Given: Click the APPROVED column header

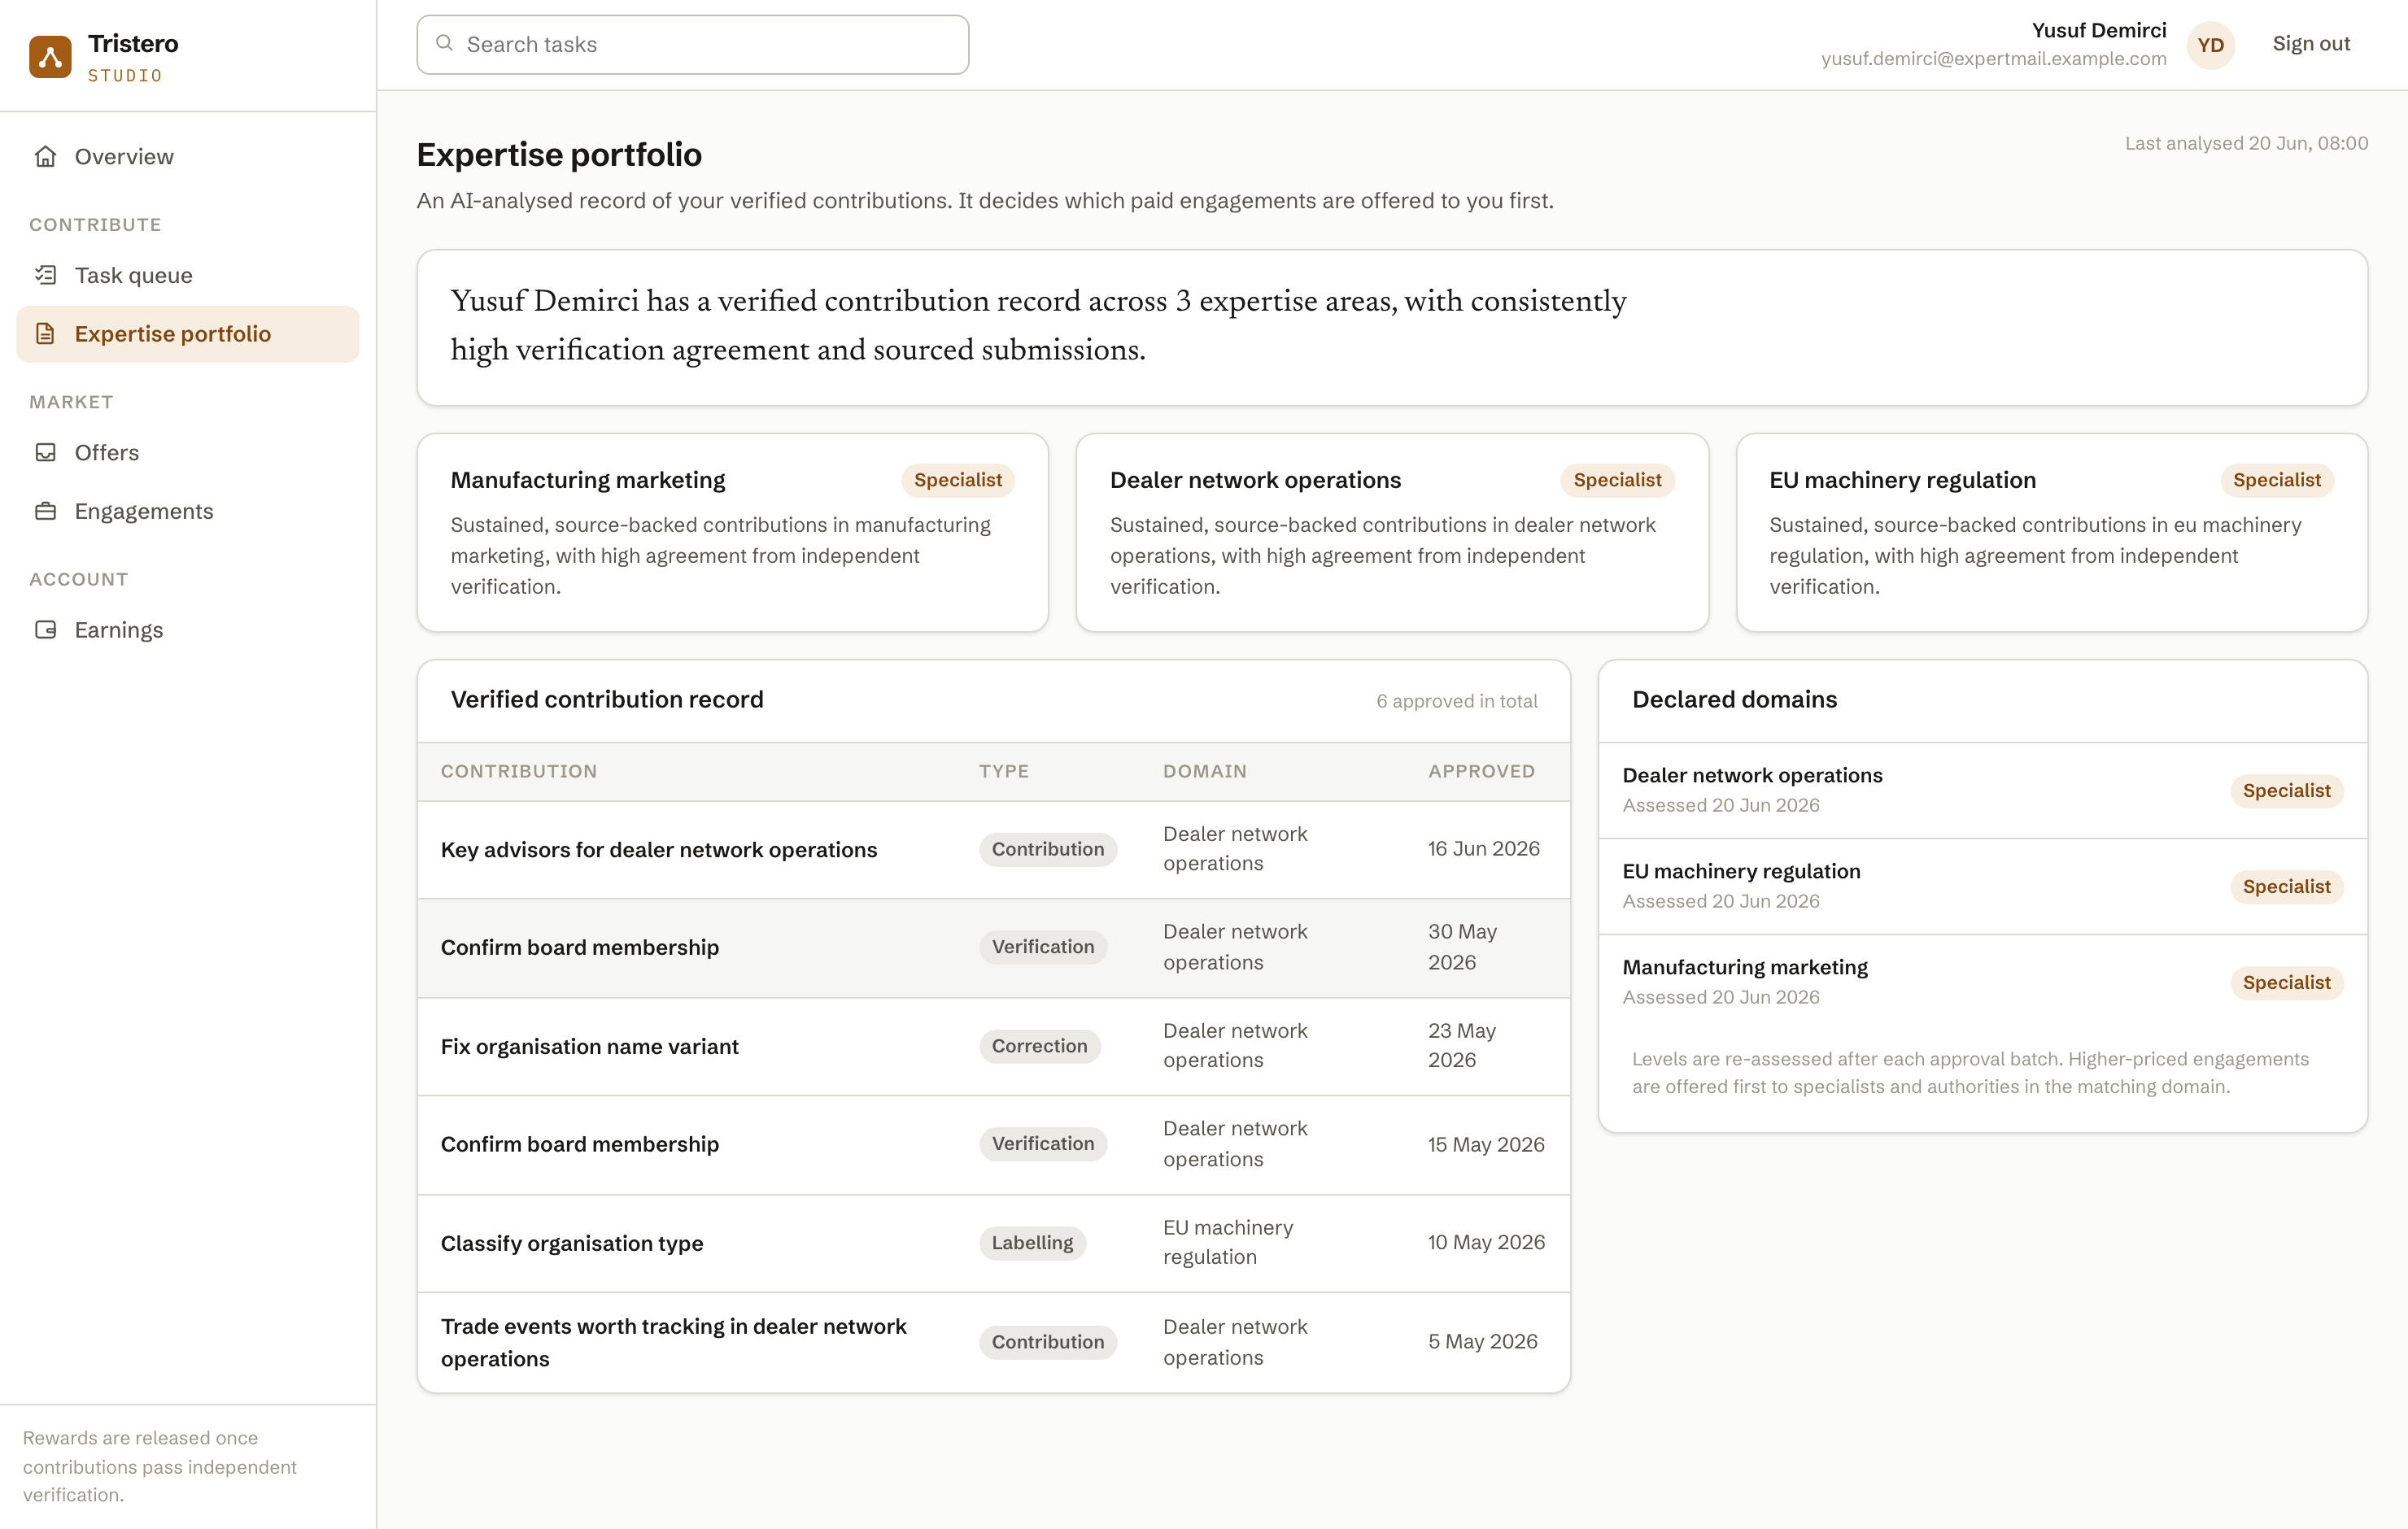Looking at the screenshot, I should (x=1481, y=771).
